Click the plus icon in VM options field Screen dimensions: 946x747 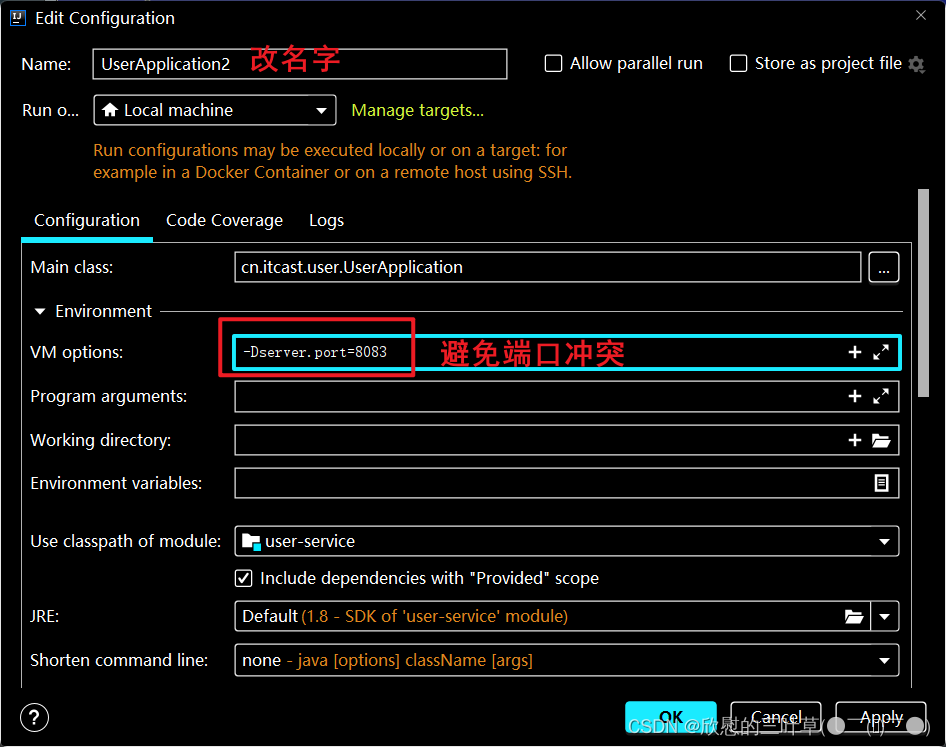(854, 352)
